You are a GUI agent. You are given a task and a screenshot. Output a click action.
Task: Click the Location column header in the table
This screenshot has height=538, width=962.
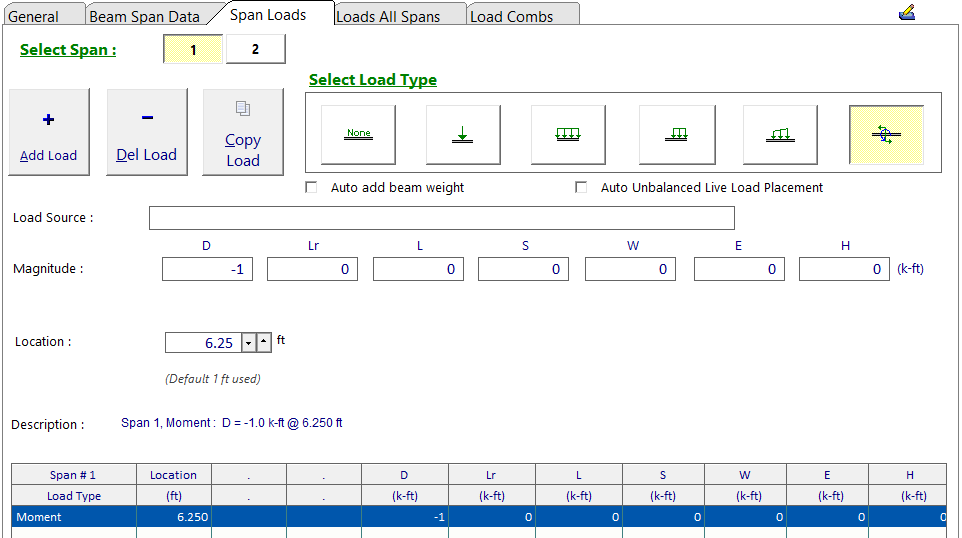pyautogui.click(x=174, y=475)
